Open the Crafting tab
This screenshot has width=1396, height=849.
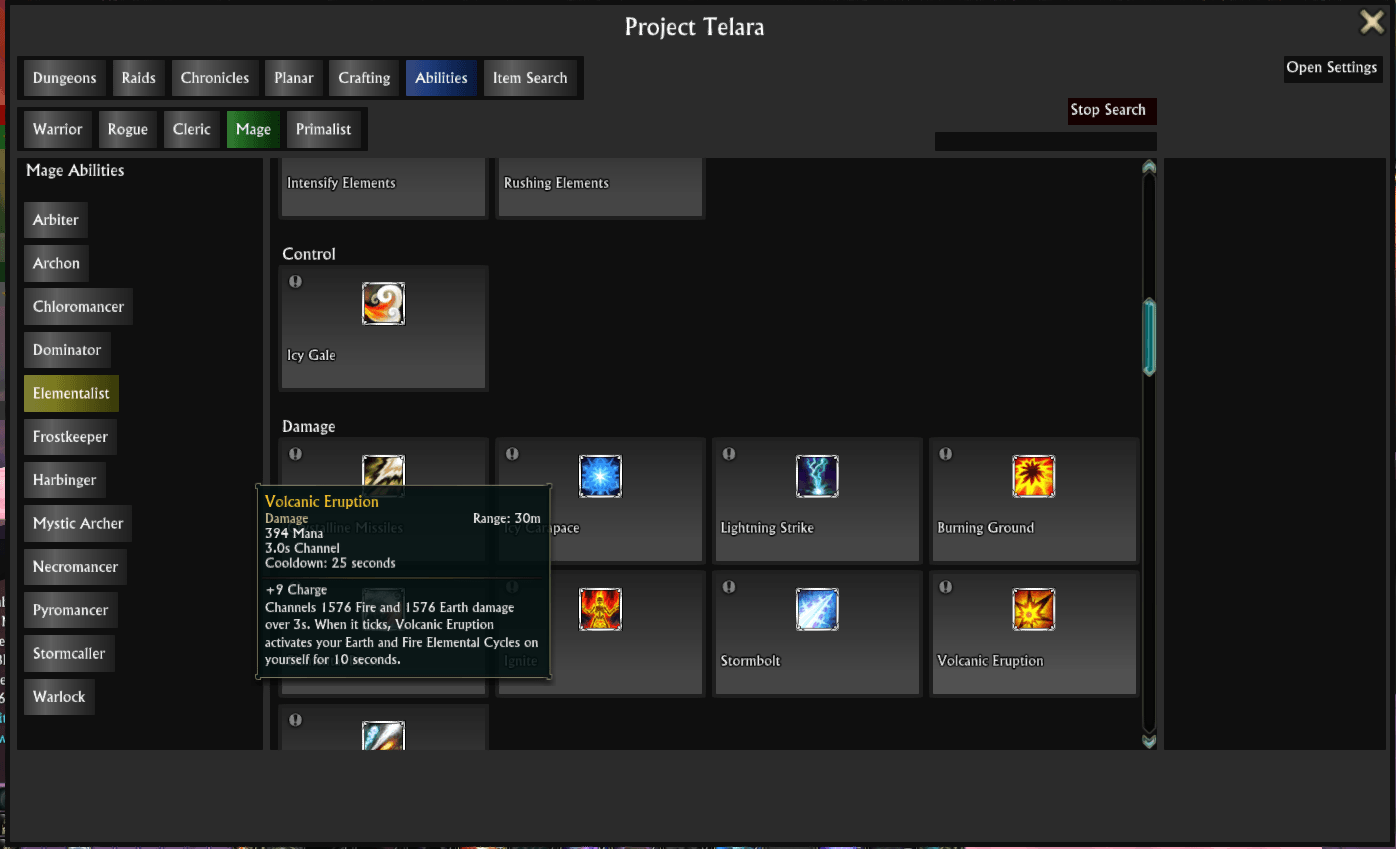(364, 78)
